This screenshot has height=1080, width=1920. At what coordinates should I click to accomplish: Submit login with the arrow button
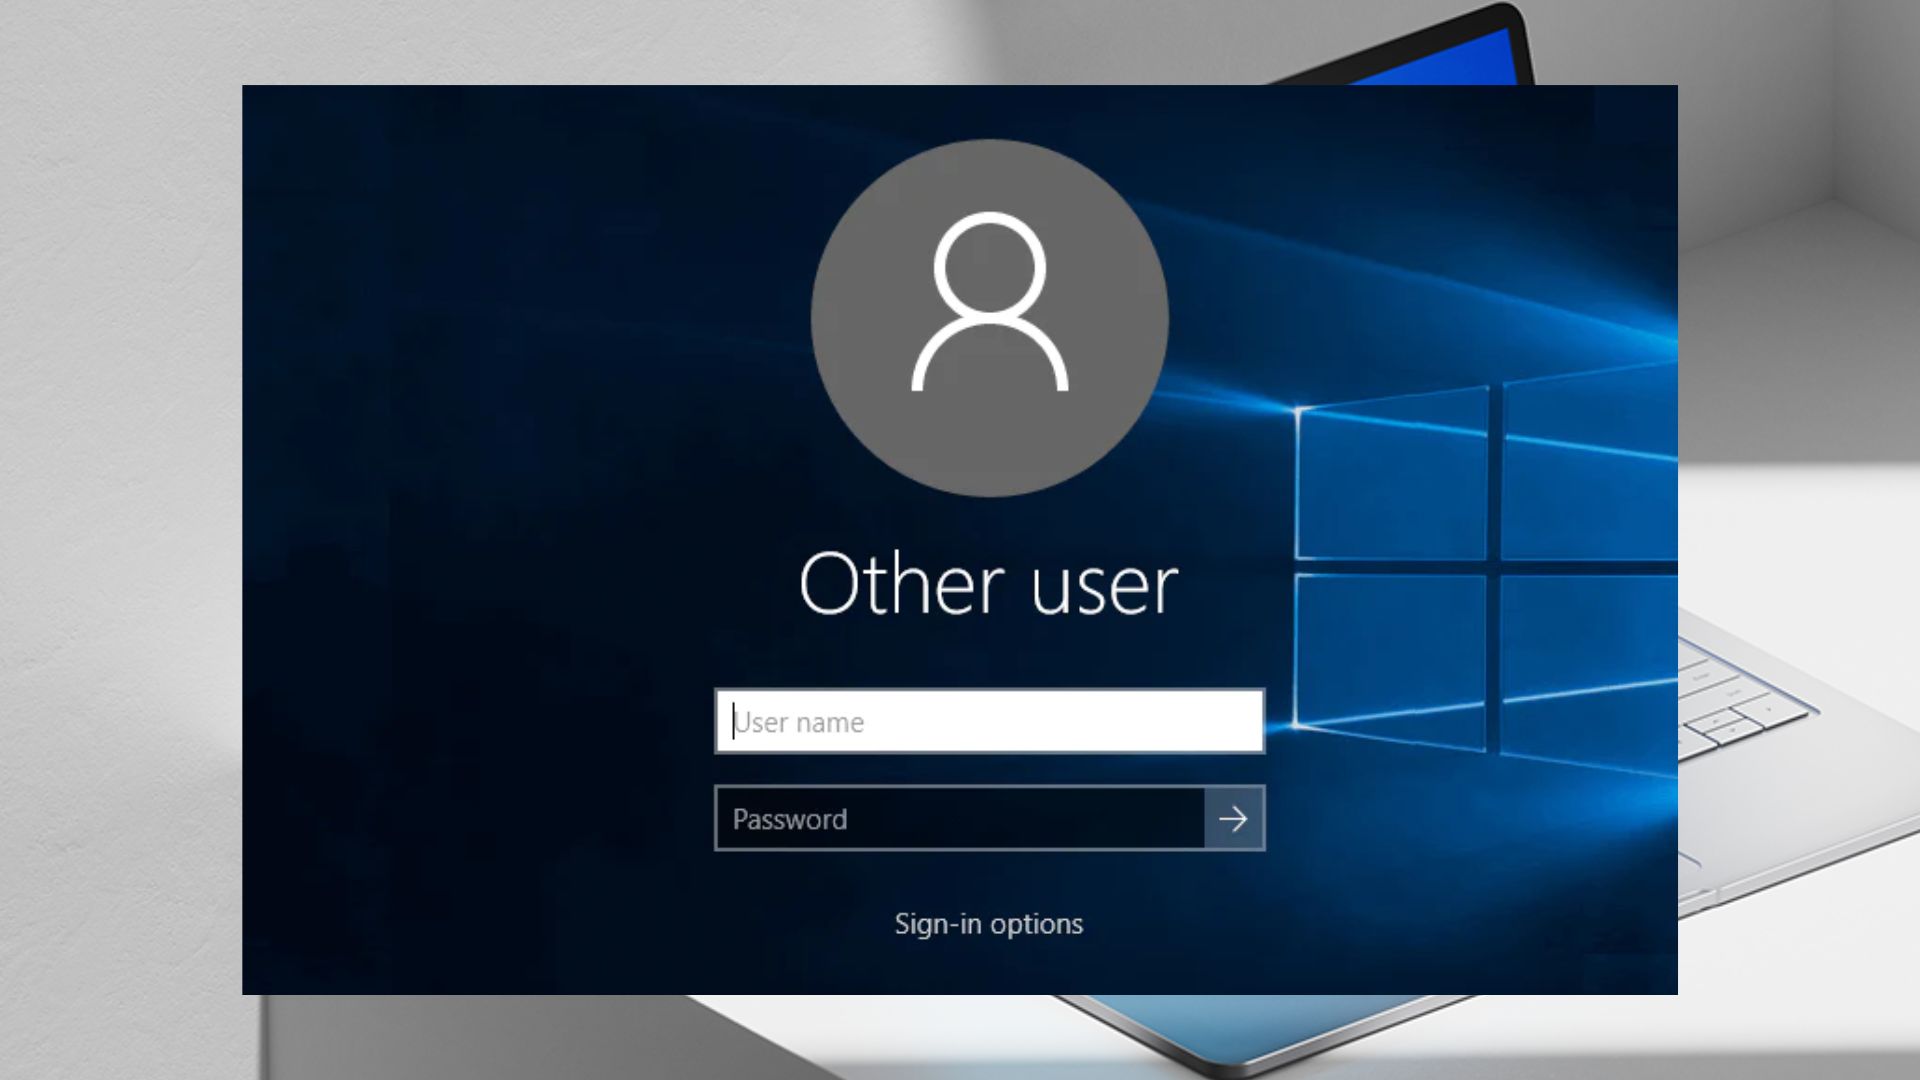[1235, 819]
